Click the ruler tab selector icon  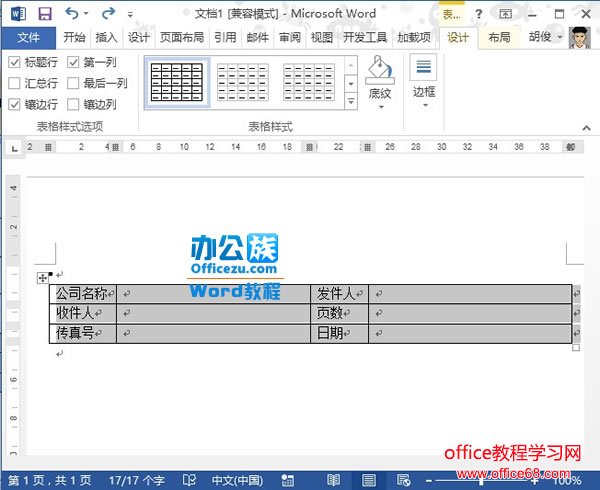click(14, 148)
